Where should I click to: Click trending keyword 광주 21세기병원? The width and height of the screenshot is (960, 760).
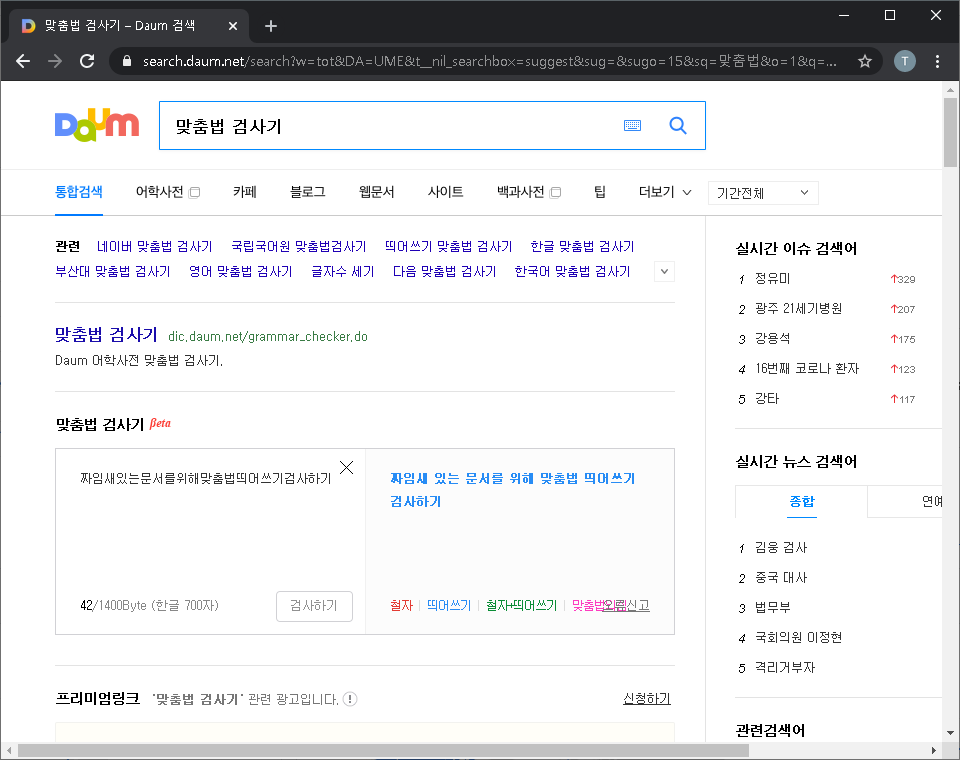point(798,309)
